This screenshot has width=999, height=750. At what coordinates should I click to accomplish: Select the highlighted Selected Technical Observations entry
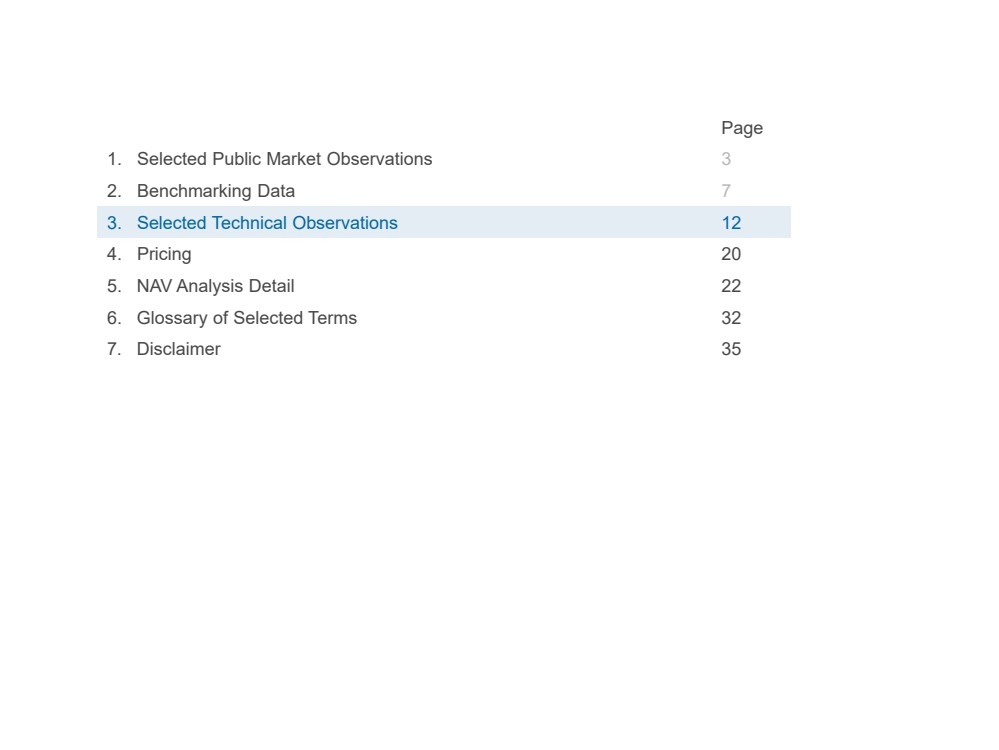pyautogui.click(x=267, y=223)
